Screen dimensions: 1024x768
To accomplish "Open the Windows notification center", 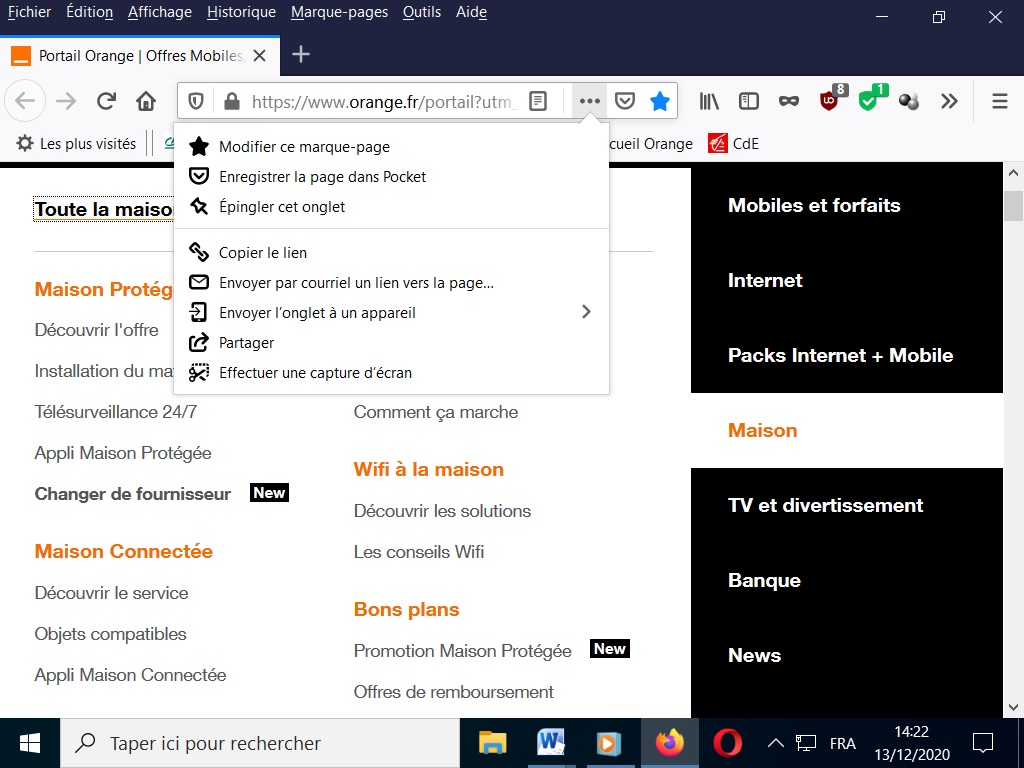I will [983, 743].
